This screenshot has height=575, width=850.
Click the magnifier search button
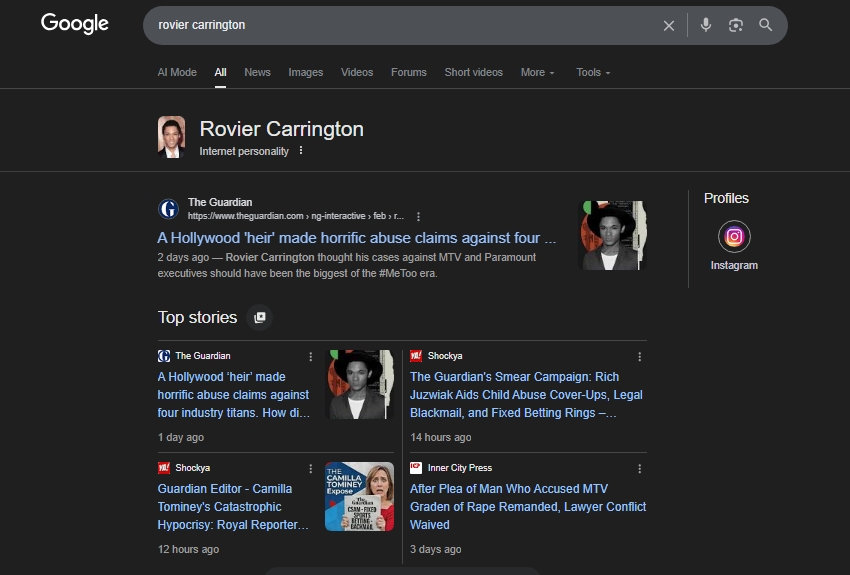click(x=766, y=25)
